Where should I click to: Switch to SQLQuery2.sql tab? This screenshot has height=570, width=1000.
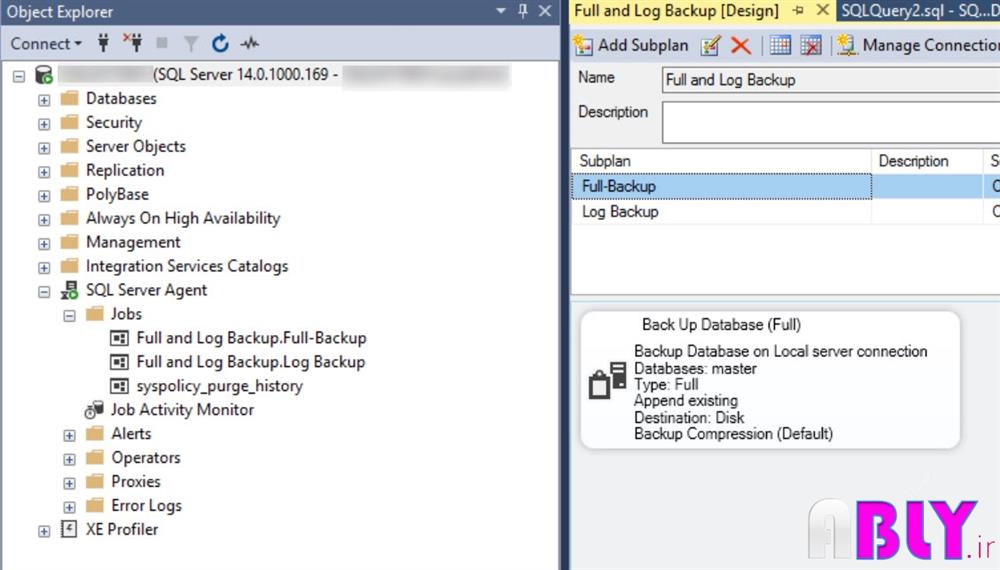coord(919,11)
